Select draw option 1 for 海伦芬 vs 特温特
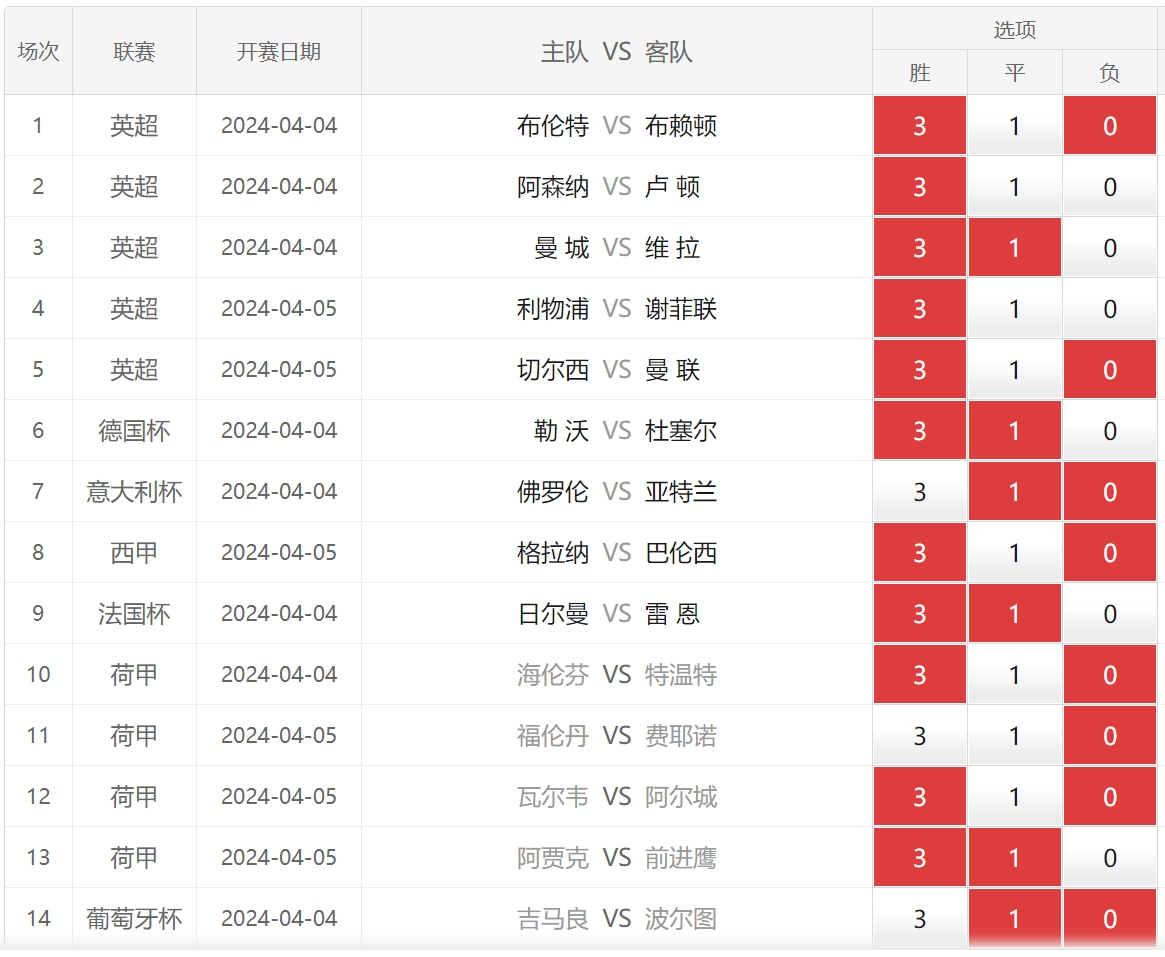 tap(1015, 674)
